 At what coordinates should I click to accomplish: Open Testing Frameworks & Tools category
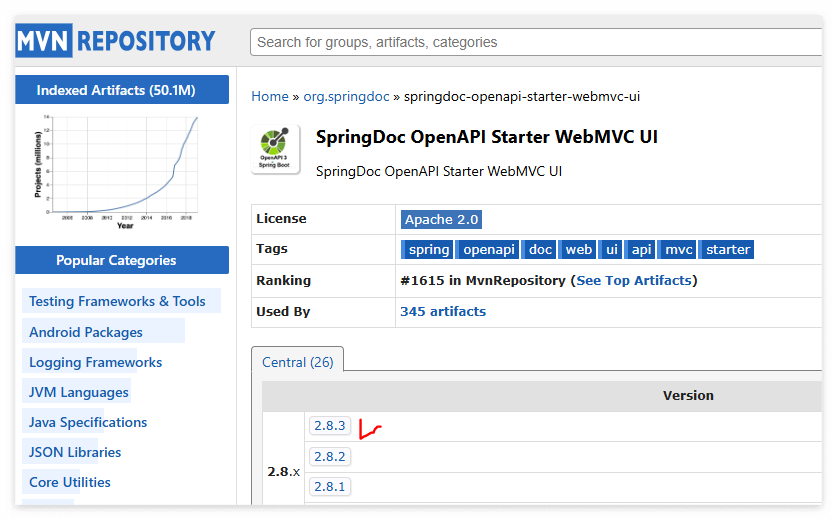(117, 301)
